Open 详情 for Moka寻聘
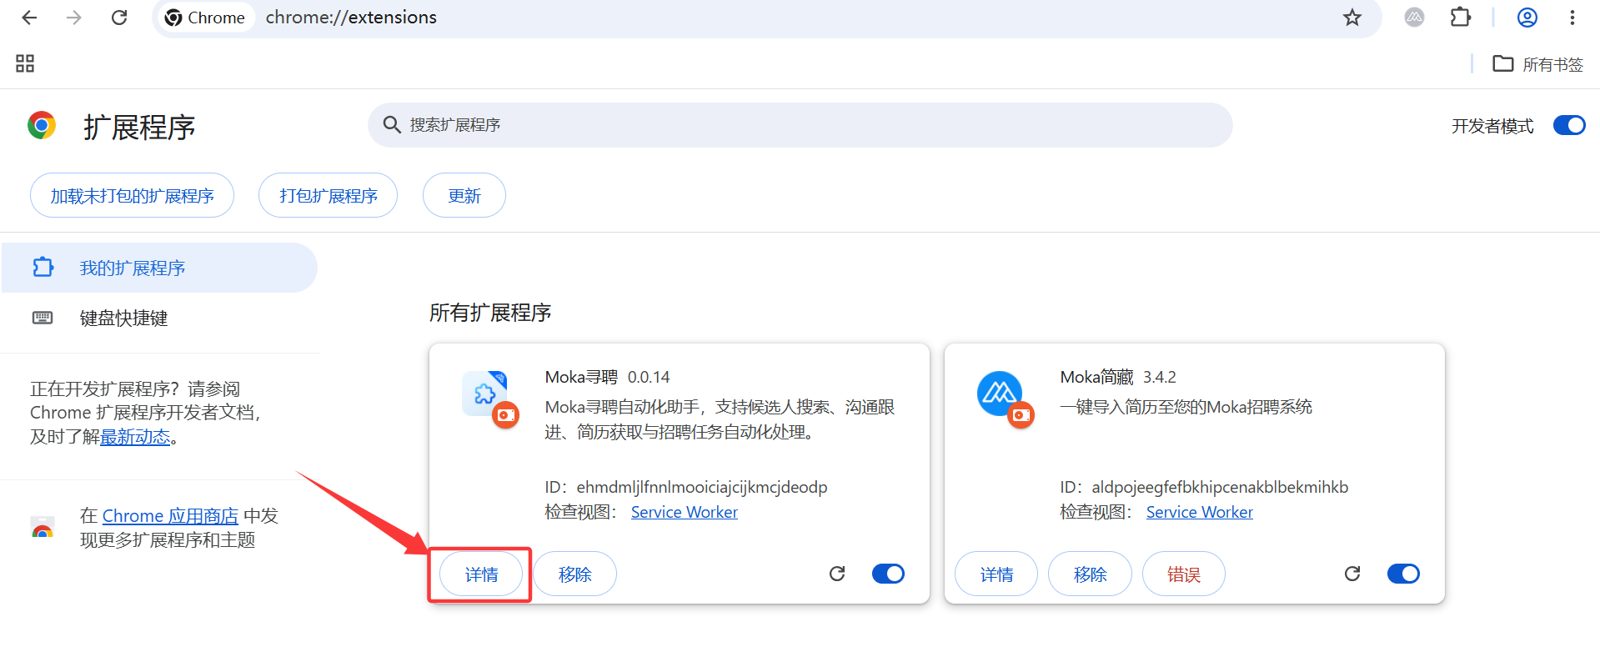This screenshot has height=662, width=1600. coord(481,574)
